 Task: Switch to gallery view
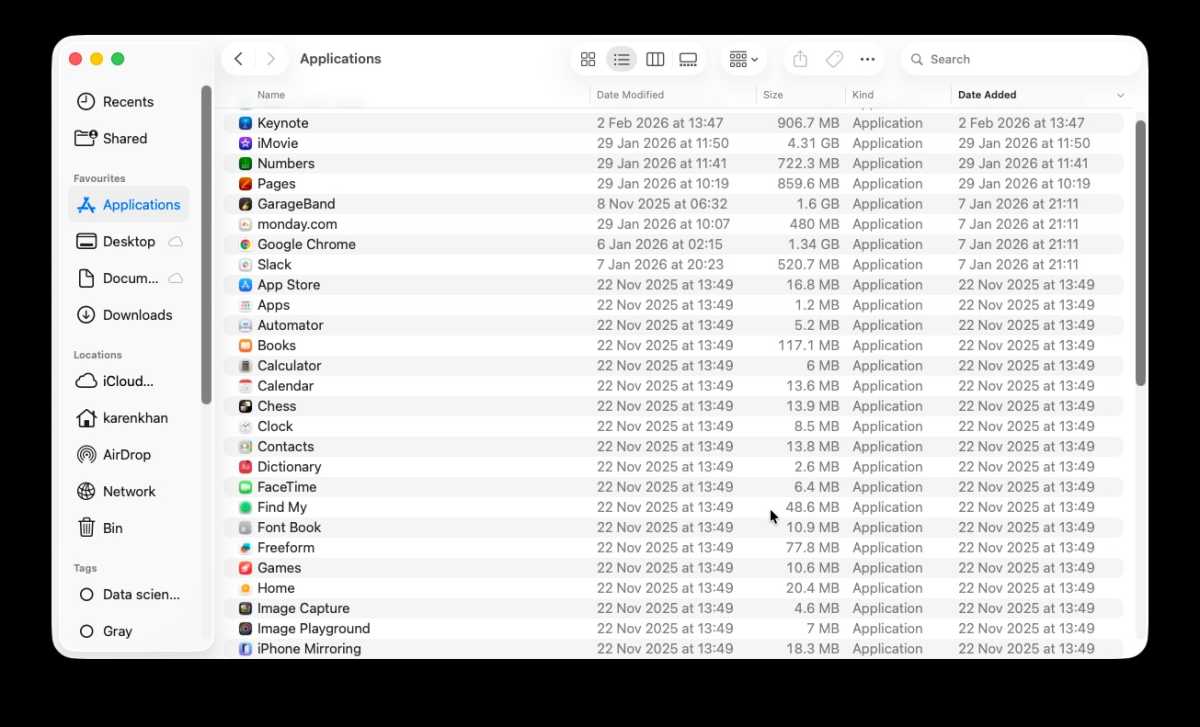coord(688,59)
